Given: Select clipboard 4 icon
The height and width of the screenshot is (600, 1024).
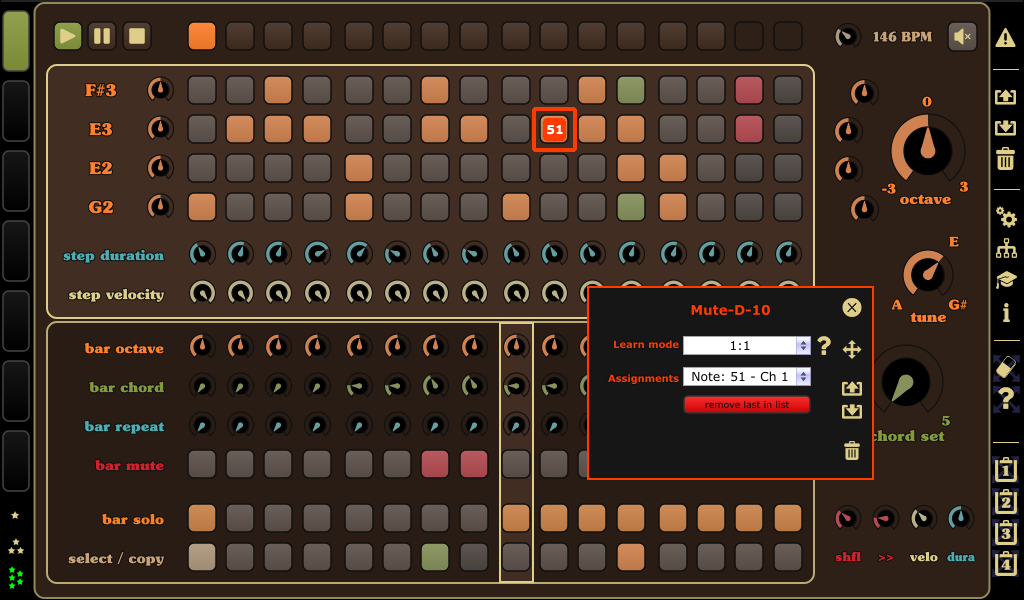Looking at the screenshot, I should (x=1006, y=563).
